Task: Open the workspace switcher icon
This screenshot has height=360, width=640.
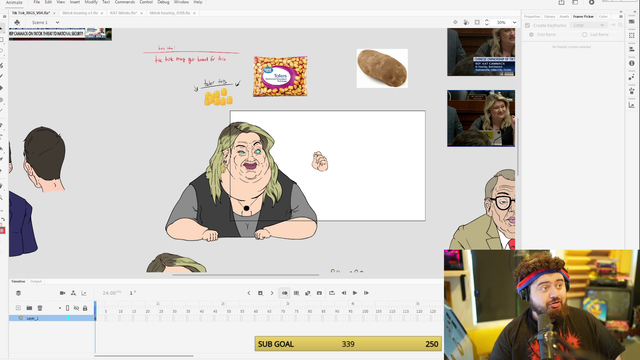Action: click(575, 2)
